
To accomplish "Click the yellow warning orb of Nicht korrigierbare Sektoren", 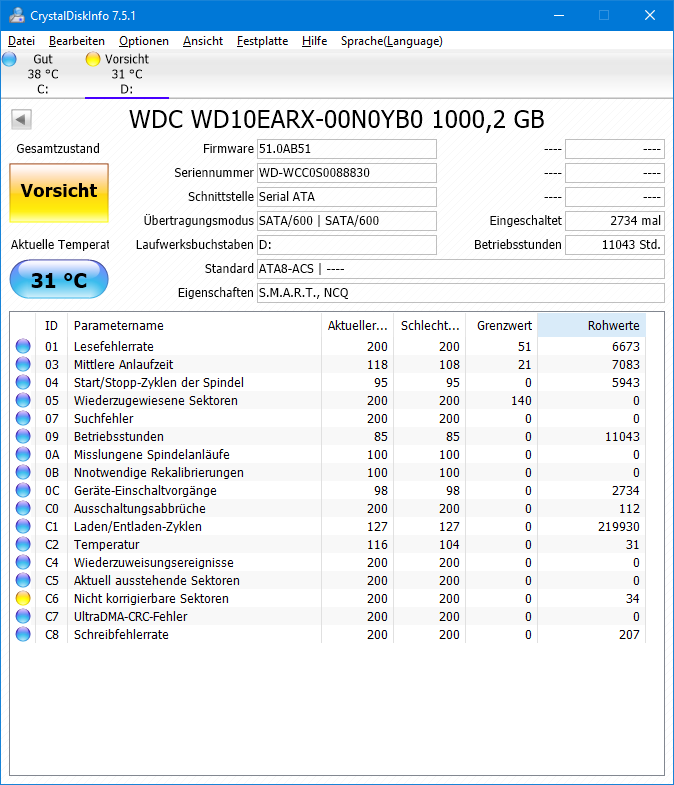I will pos(23,599).
